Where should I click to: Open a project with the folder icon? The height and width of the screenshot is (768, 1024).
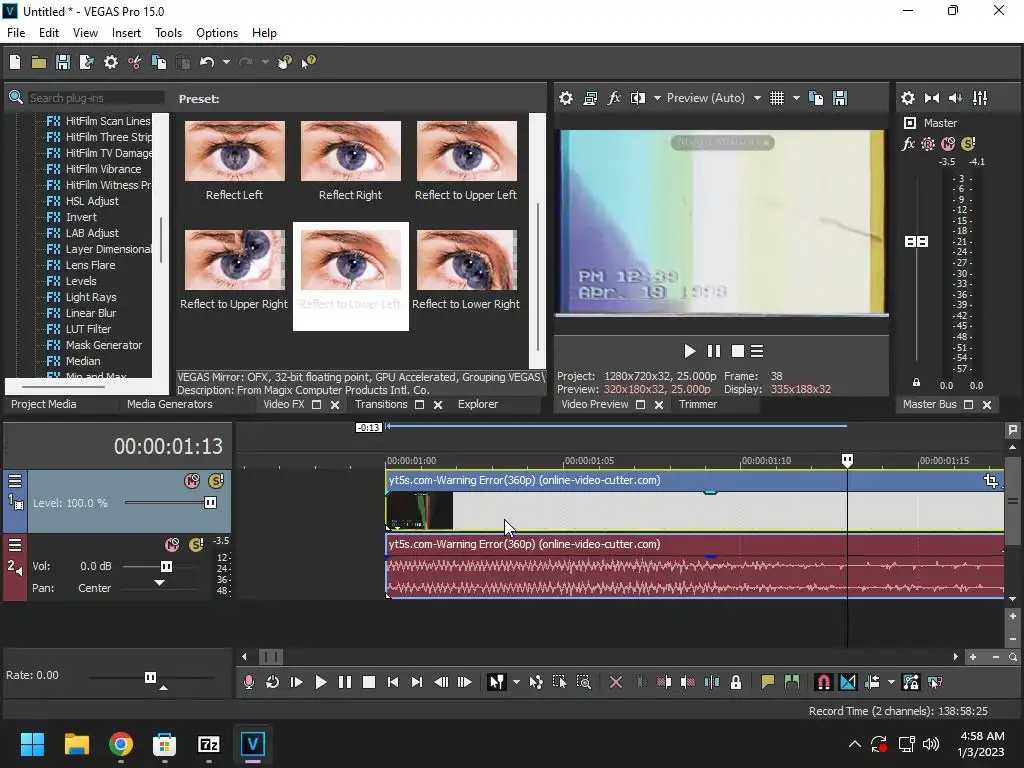coord(39,62)
